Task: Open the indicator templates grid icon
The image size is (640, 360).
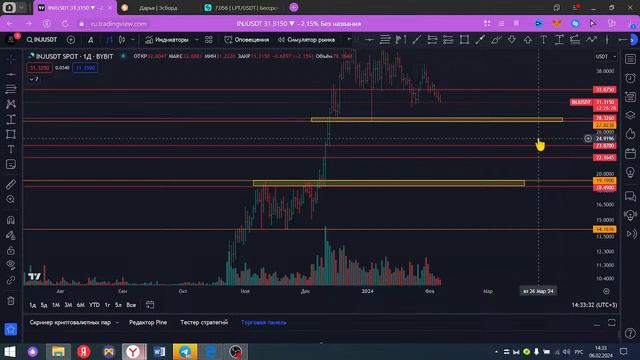Action: 209,40
